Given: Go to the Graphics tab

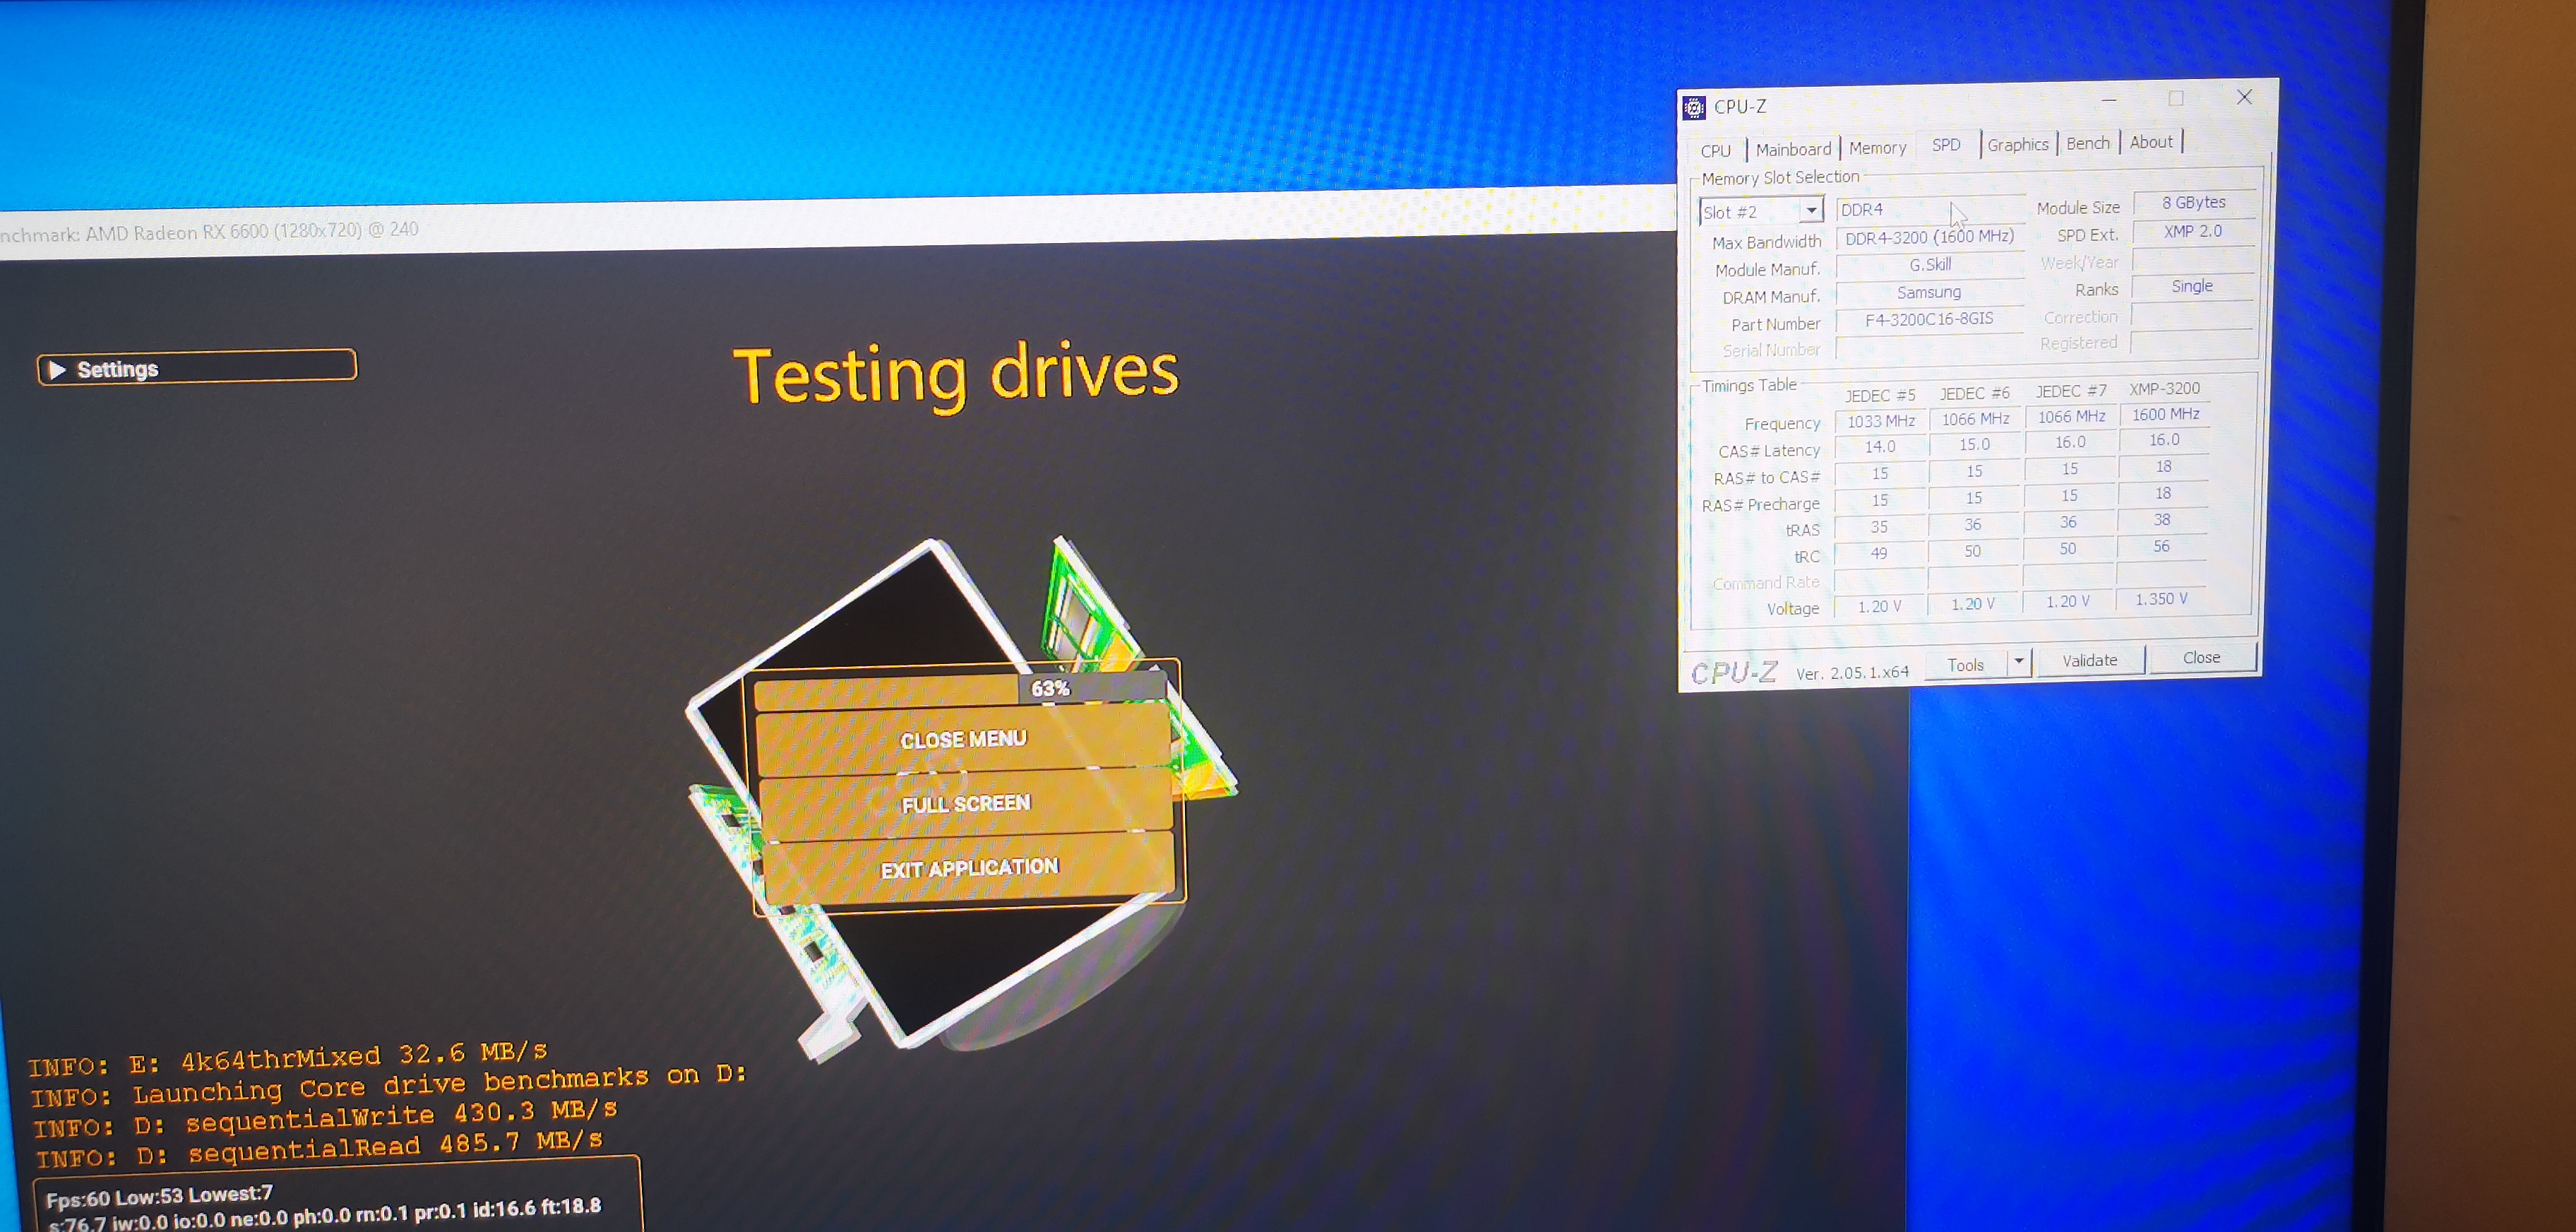Looking at the screenshot, I should 2017,145.
